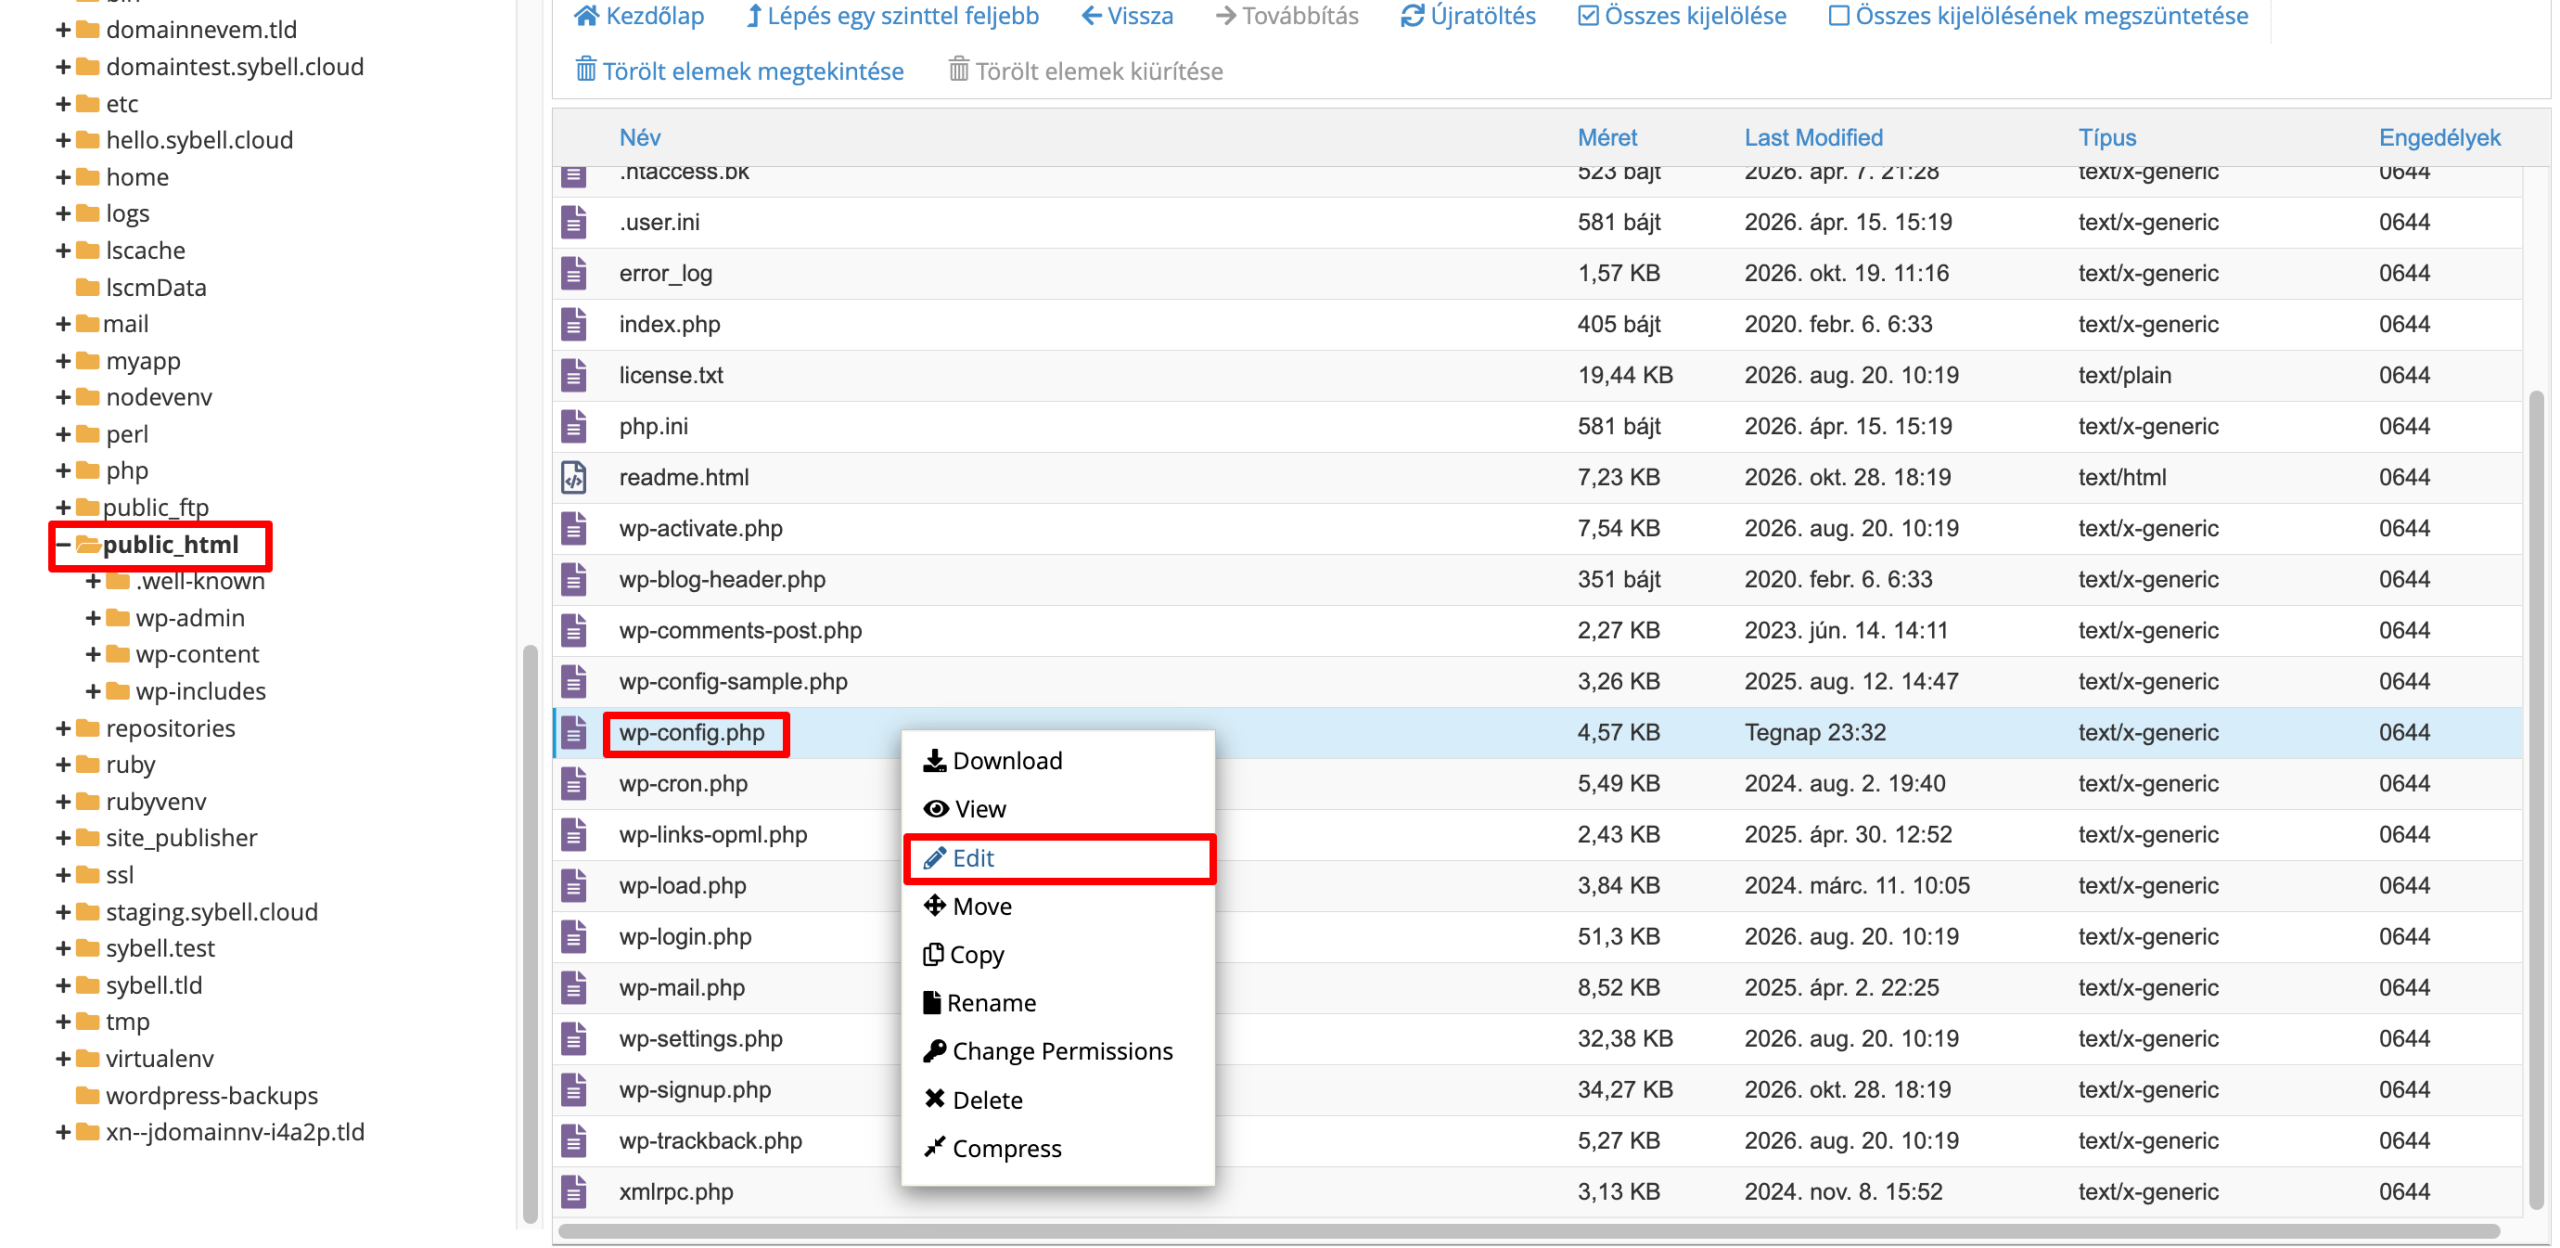This screenshot has width=2560, height=1248.
Task: Click the lscmData folder icon
Action: 88,288
